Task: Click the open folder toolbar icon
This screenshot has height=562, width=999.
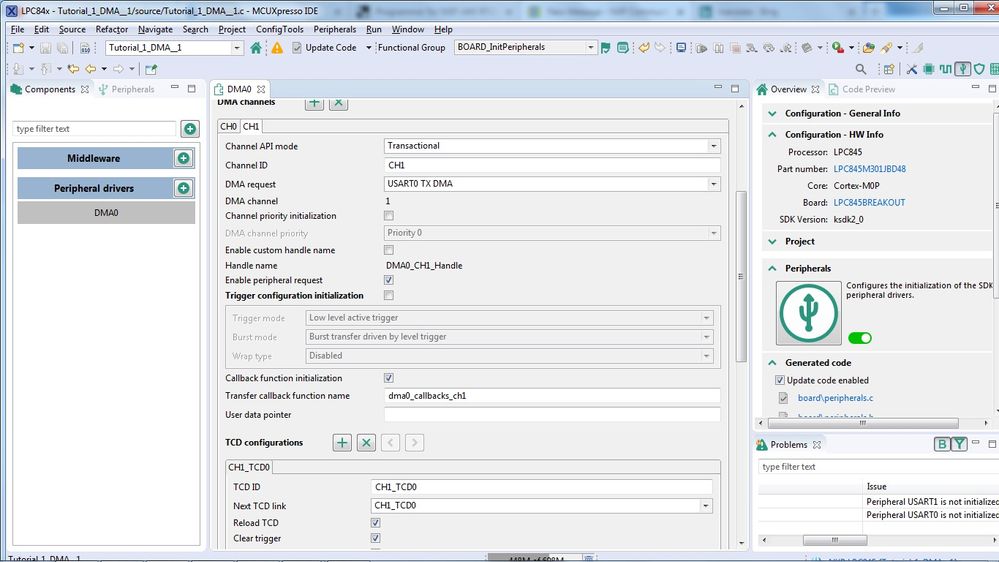Action: tap(868, 48)
